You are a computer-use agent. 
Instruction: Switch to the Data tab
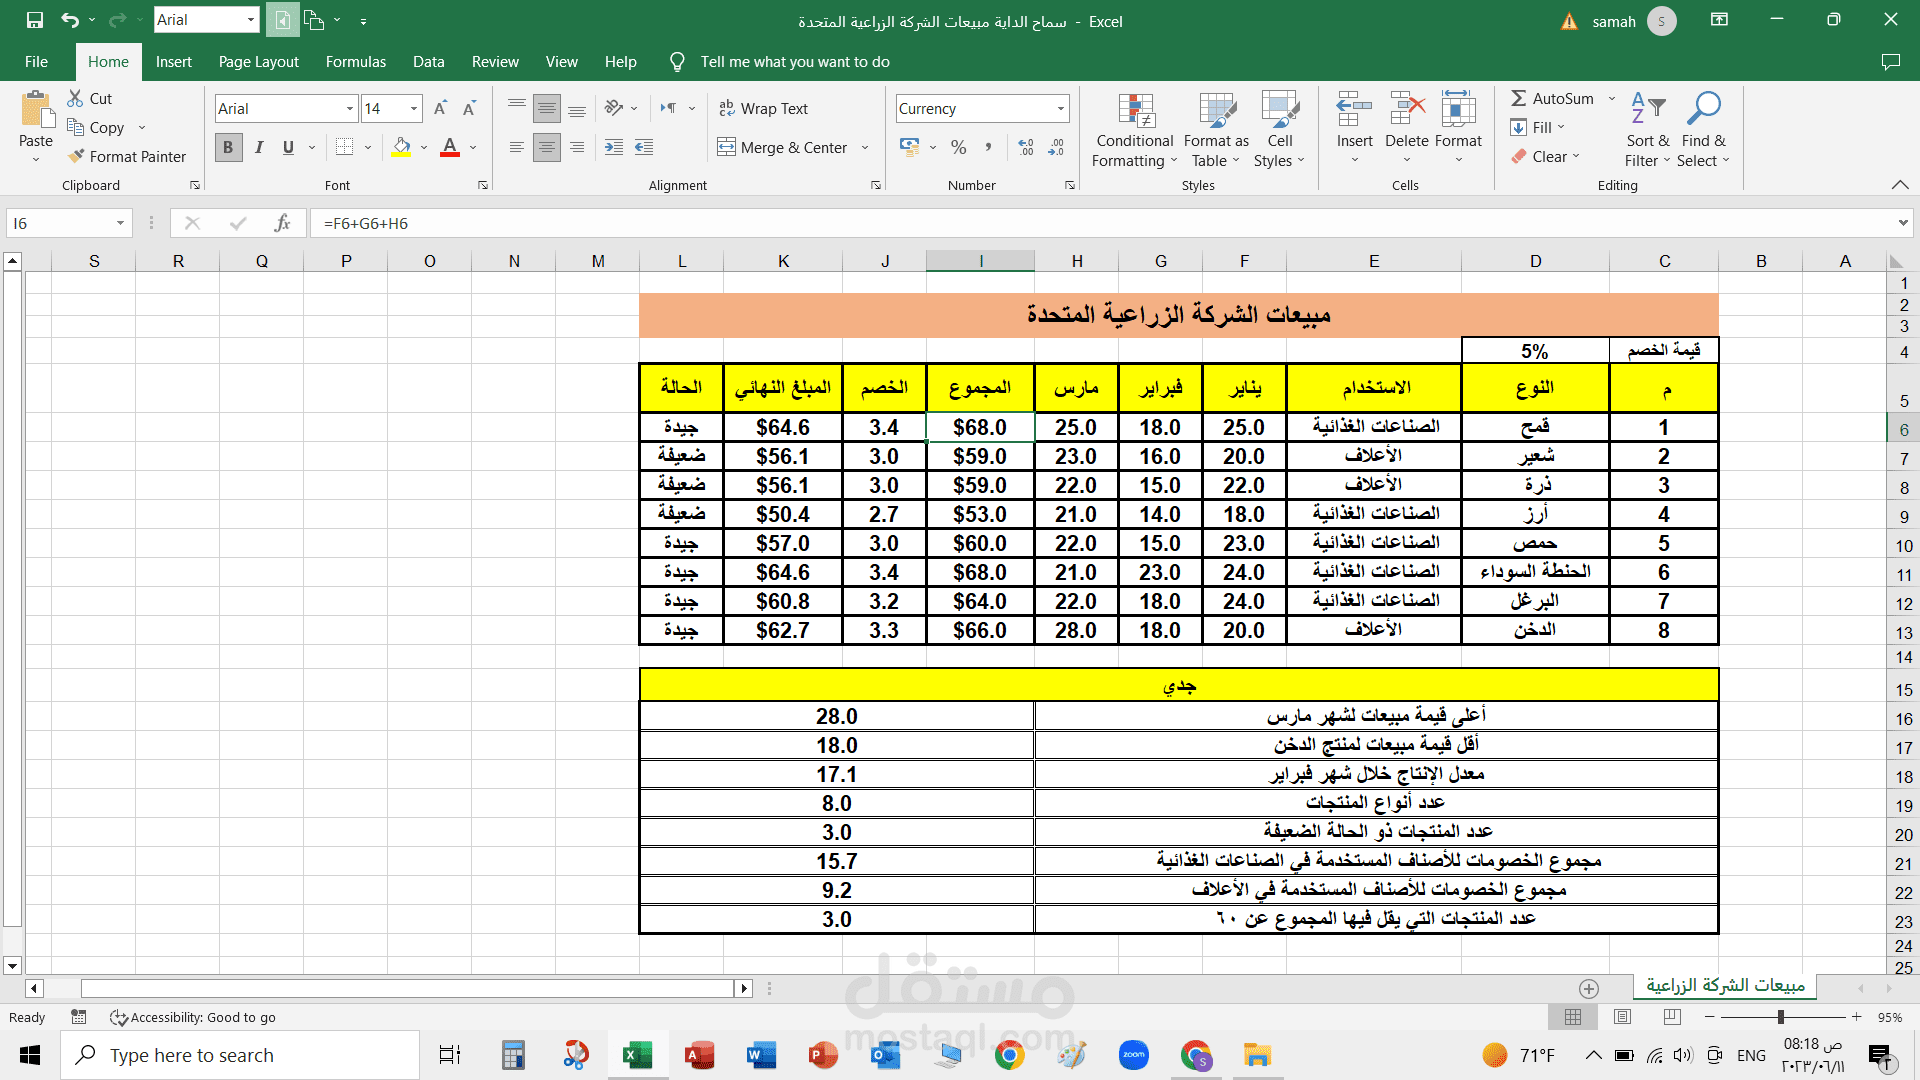click(x=428, y=61)
